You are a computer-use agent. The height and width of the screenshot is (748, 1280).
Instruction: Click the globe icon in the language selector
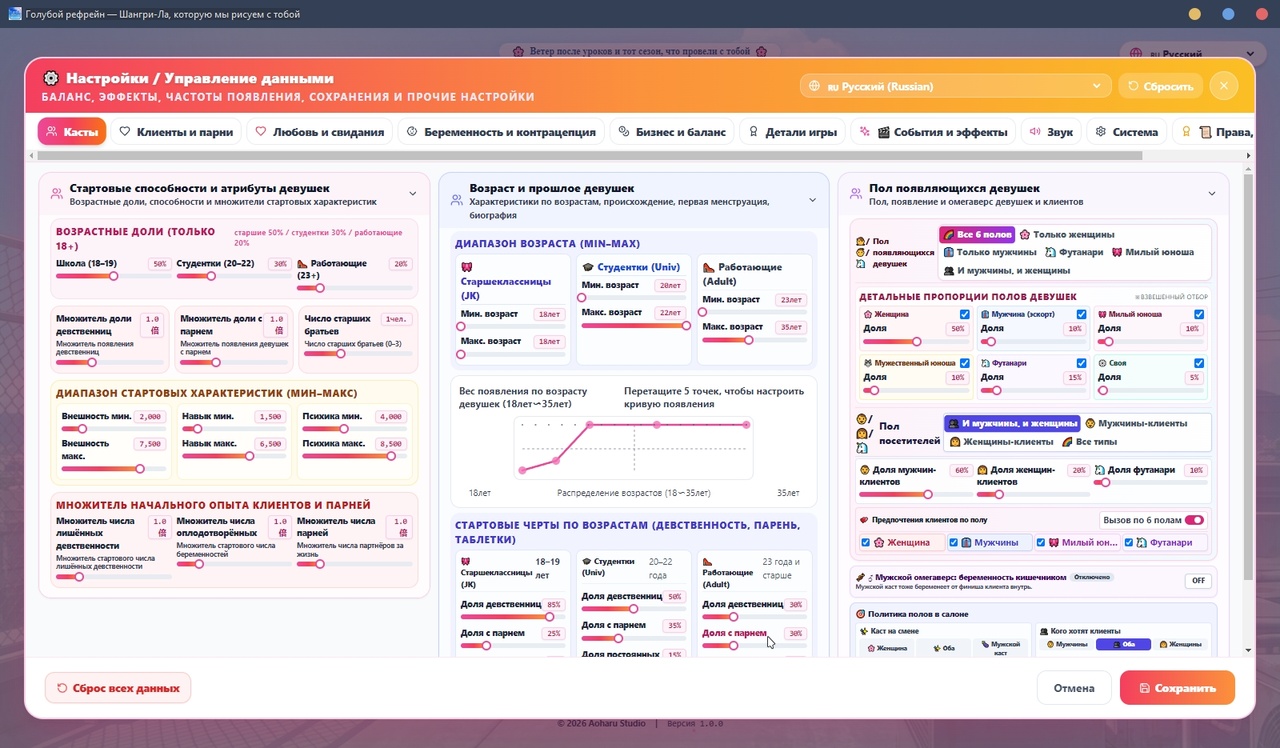pos(815,86)
